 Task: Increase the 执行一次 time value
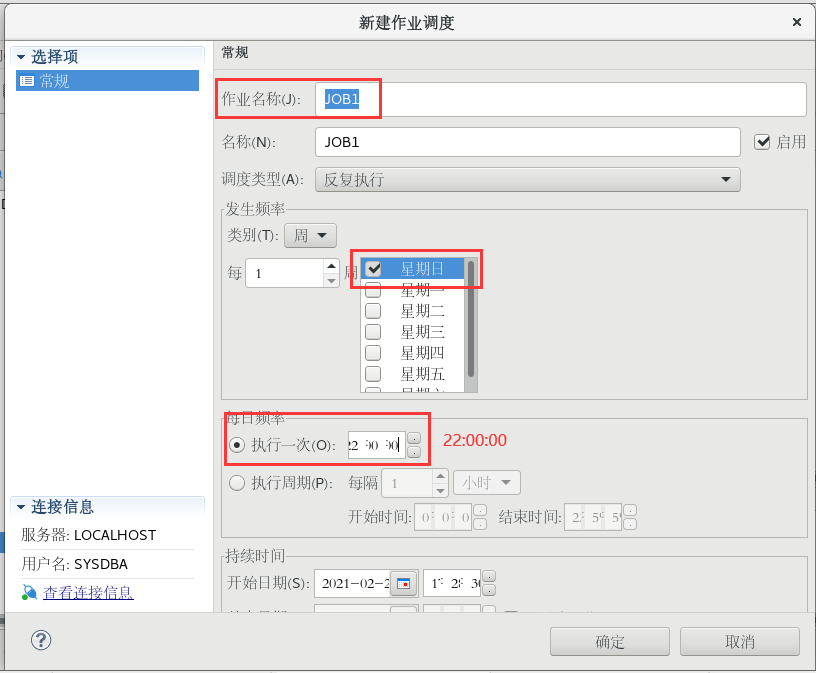(x=414, y=439)
